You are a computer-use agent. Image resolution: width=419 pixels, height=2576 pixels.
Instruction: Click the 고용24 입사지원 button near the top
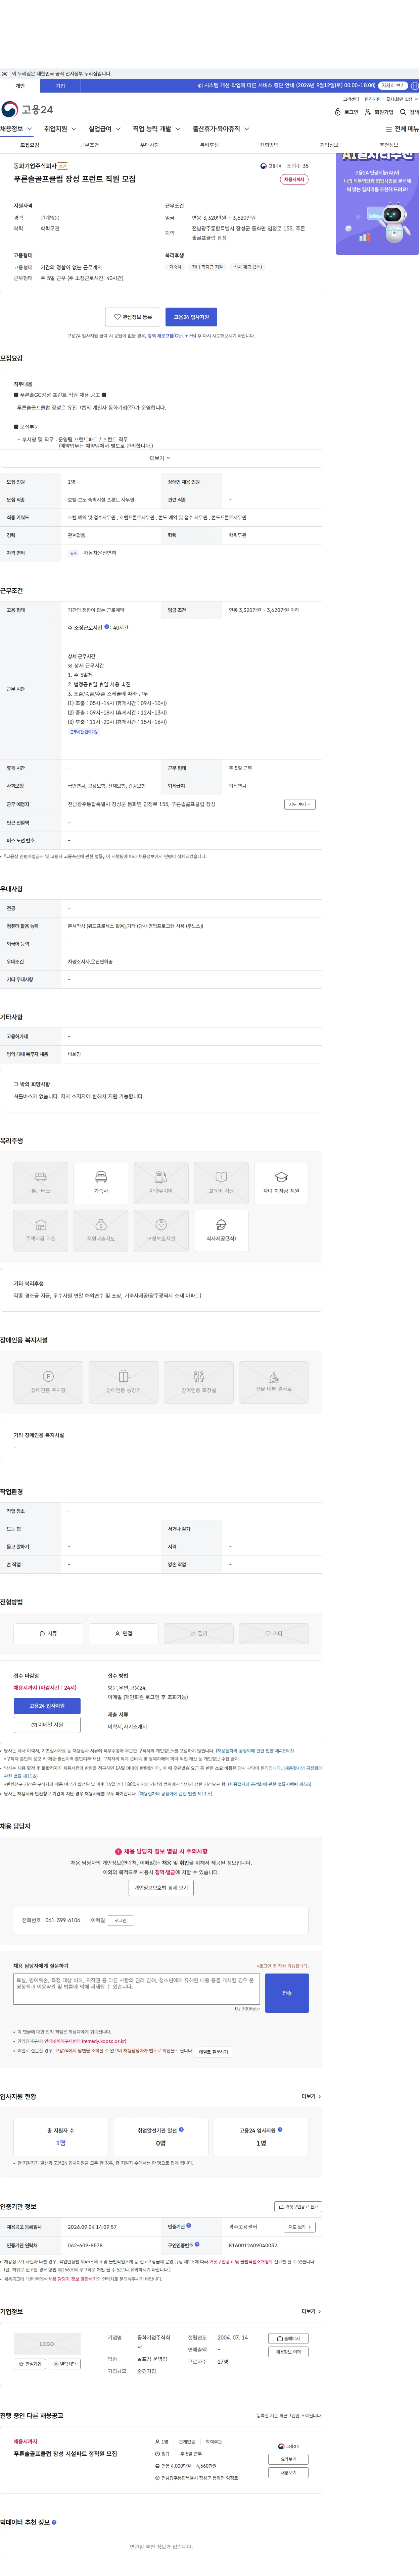(x=191, y=317)
